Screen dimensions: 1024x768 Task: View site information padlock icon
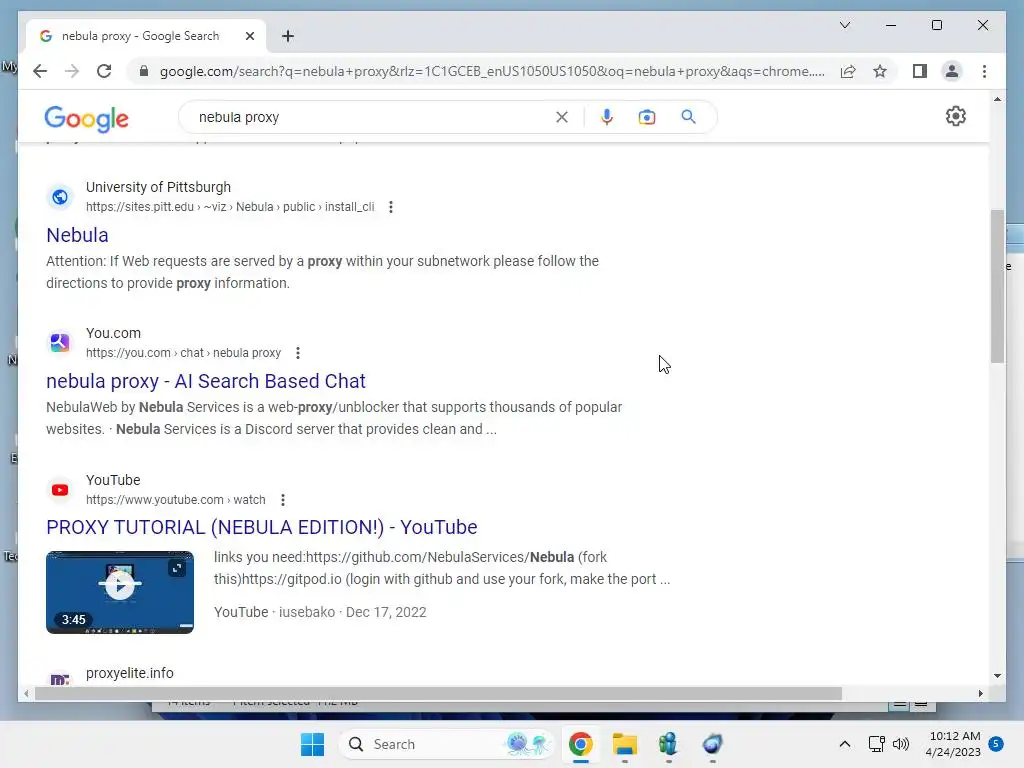tap(144, 71)
